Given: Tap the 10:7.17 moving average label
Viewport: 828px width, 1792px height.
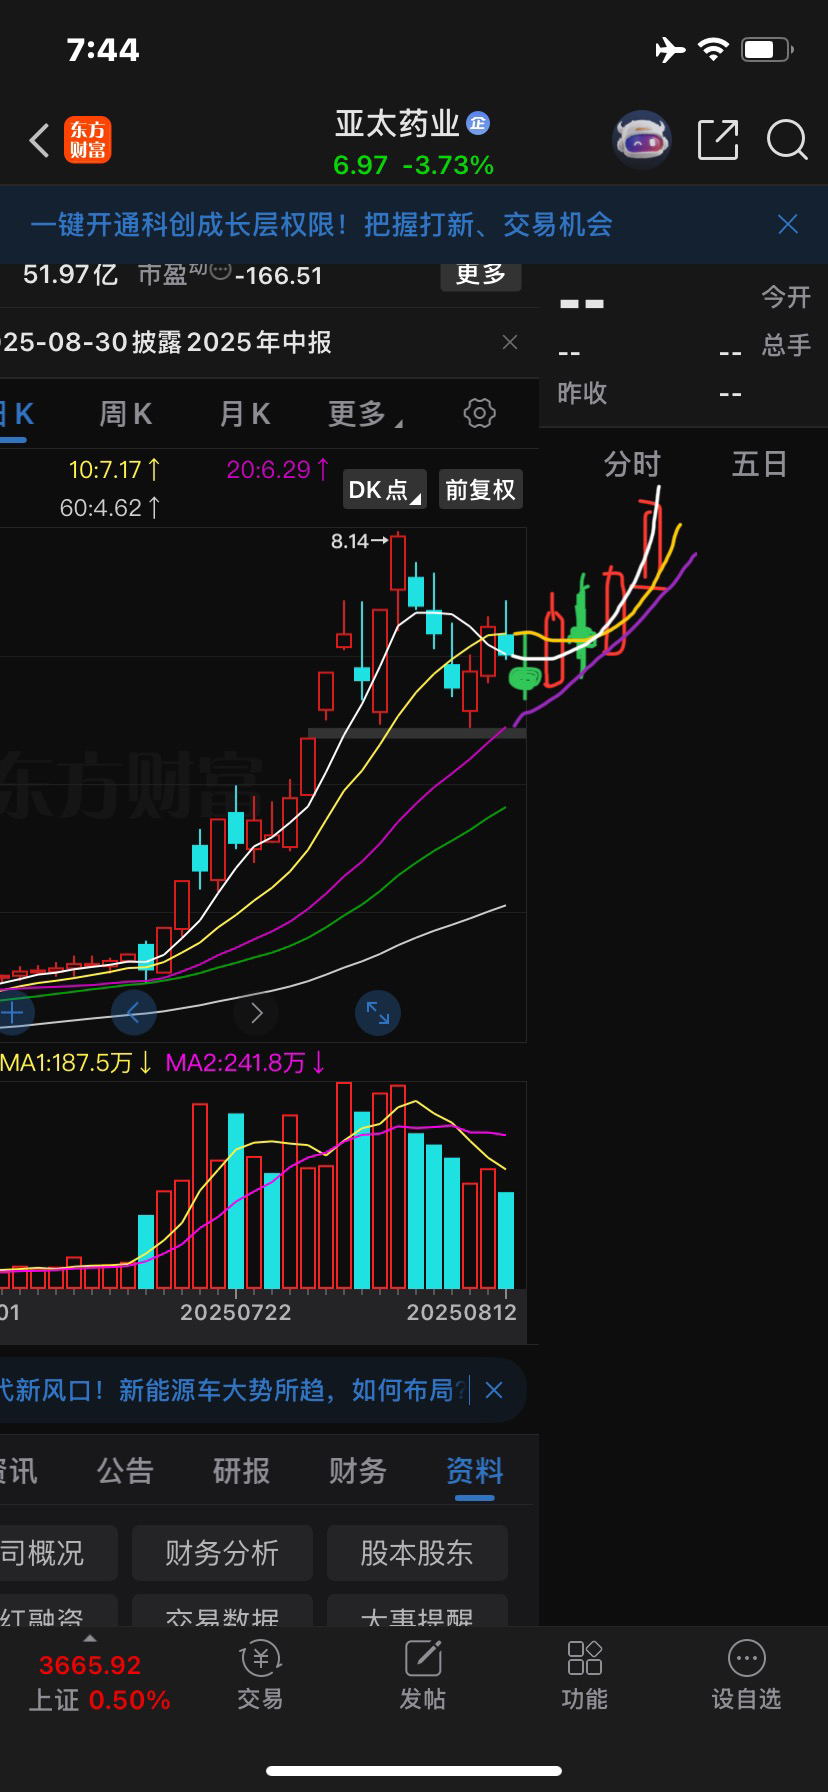Looking at the screenshot, I should 115,469.
